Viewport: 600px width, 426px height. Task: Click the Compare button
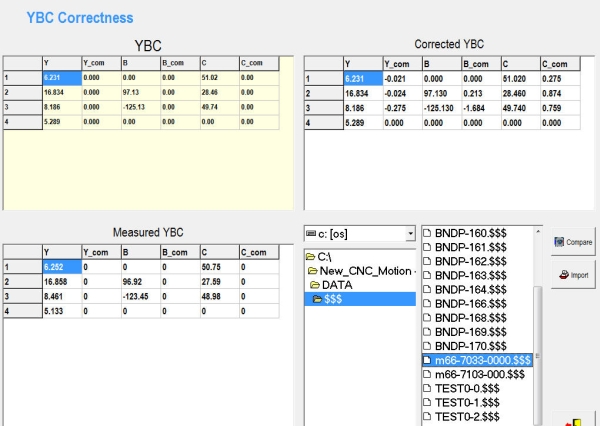point(572,240)
